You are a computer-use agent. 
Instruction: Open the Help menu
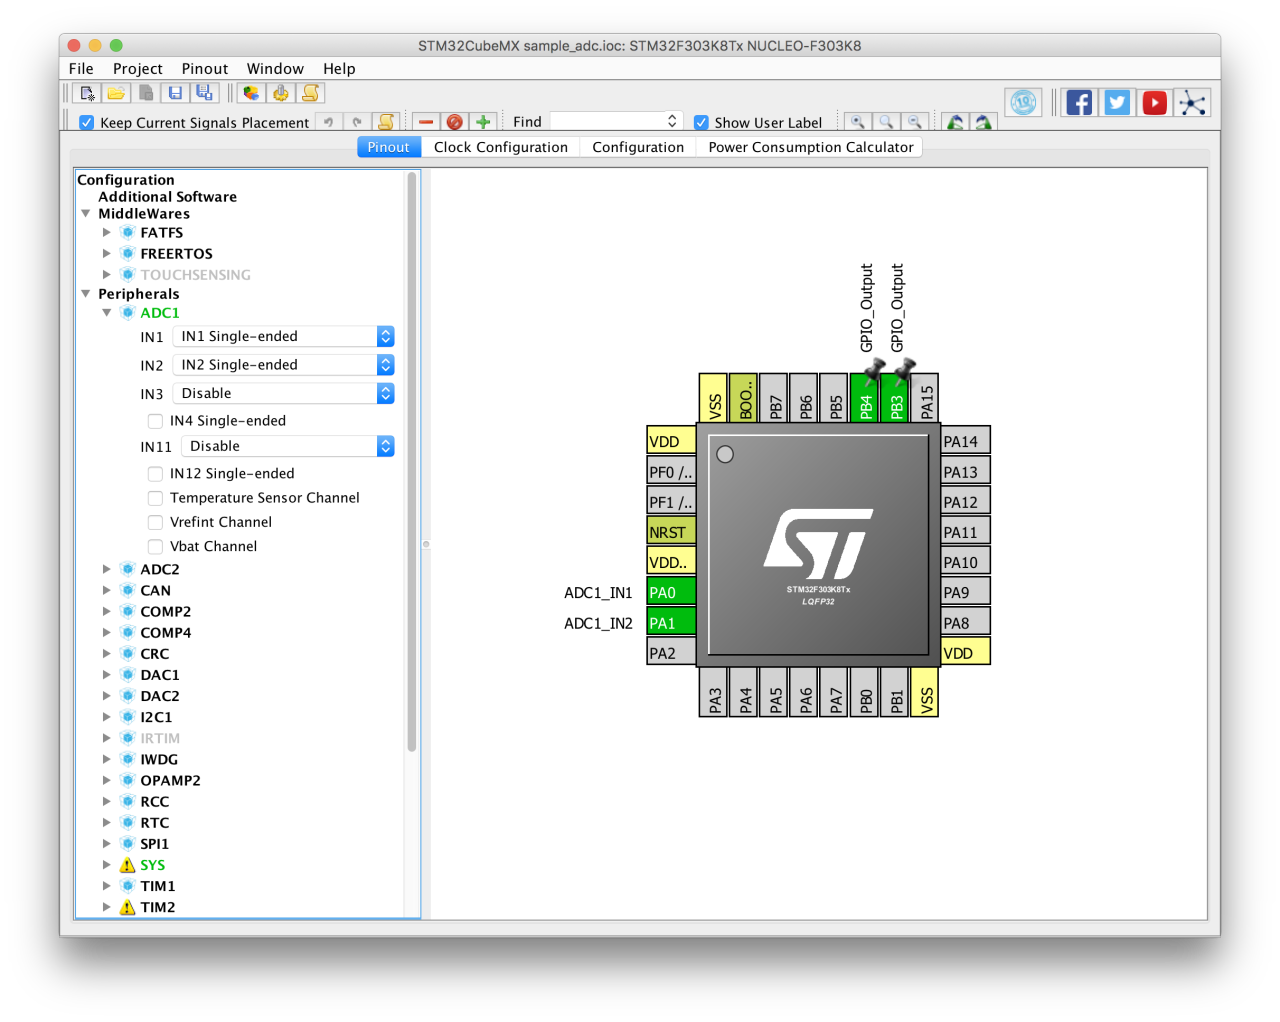(x=339, y=69)
